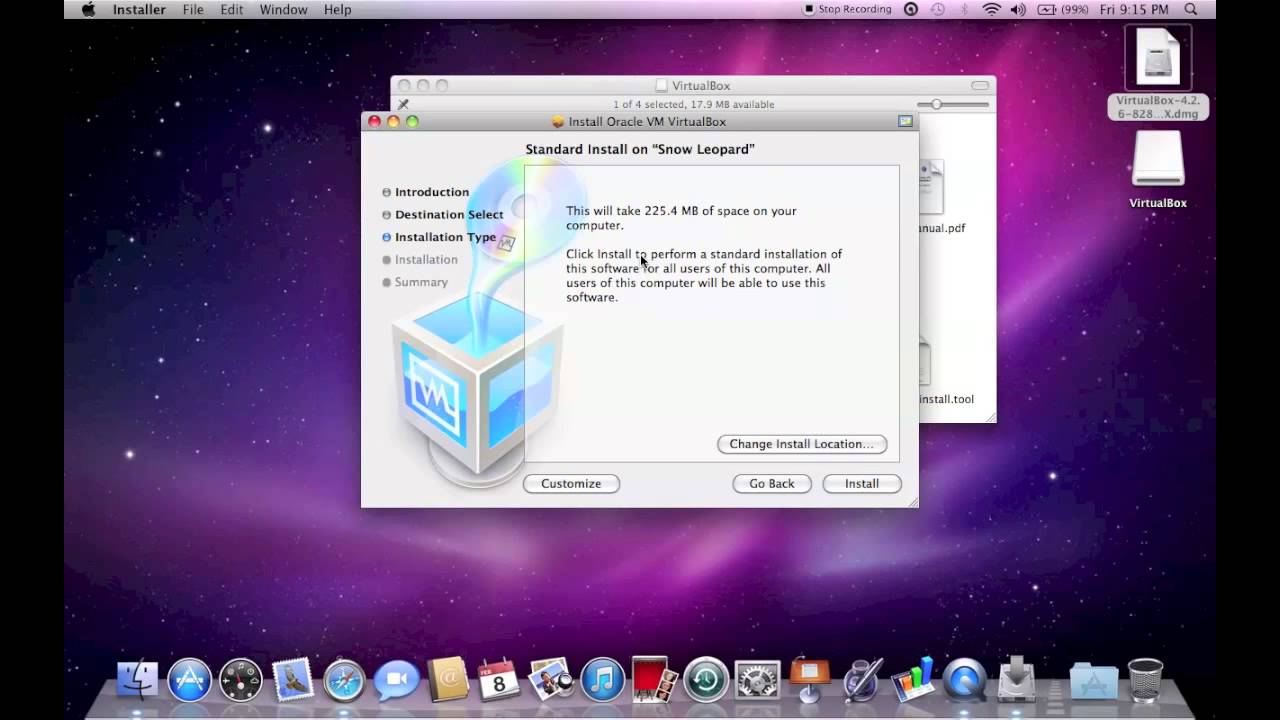The image size is (1280, 720).
Task: Launch App Store from the Dock
Action: [189, 680]
